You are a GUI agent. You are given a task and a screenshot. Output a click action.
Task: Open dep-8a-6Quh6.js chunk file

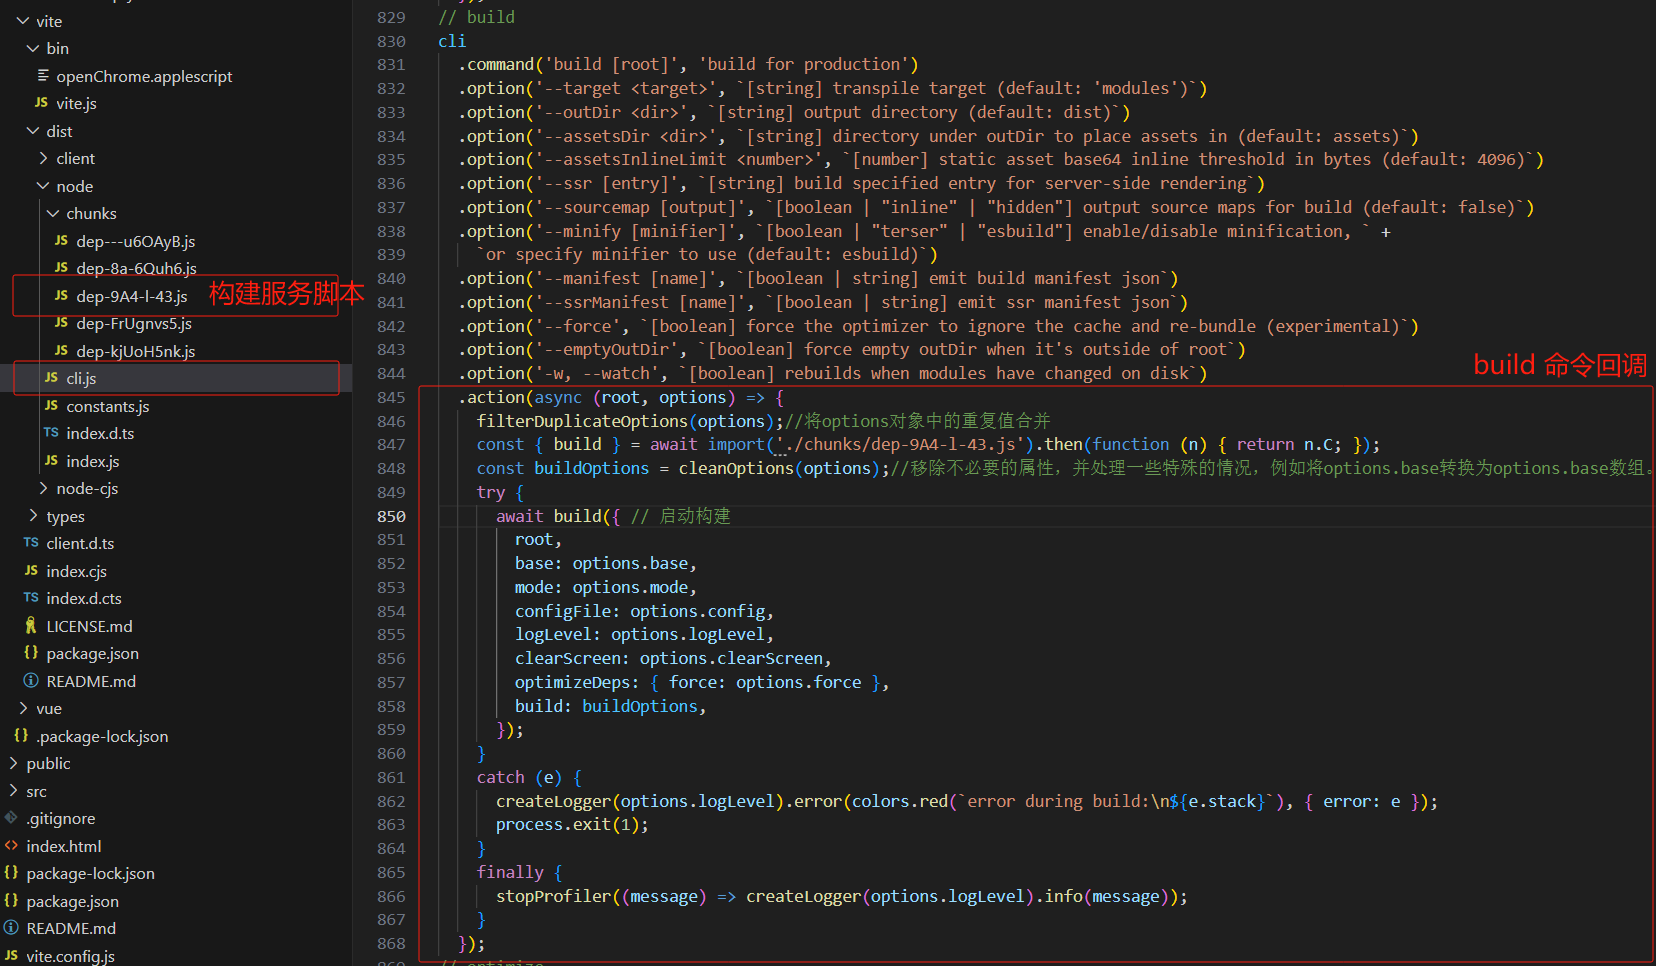point(136,268)
